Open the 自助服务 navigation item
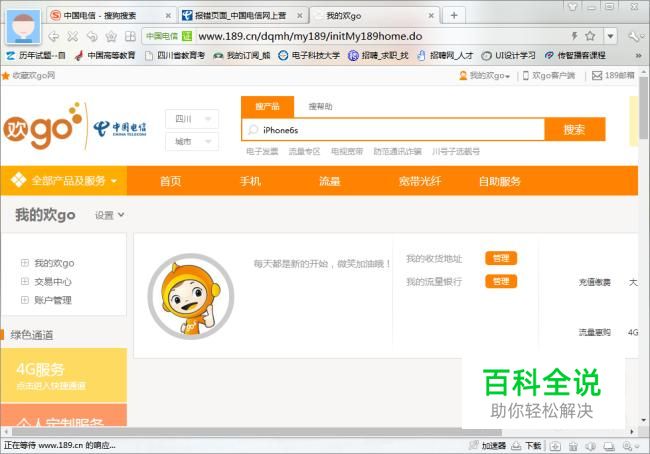650x454 pixels. [500, 181]
